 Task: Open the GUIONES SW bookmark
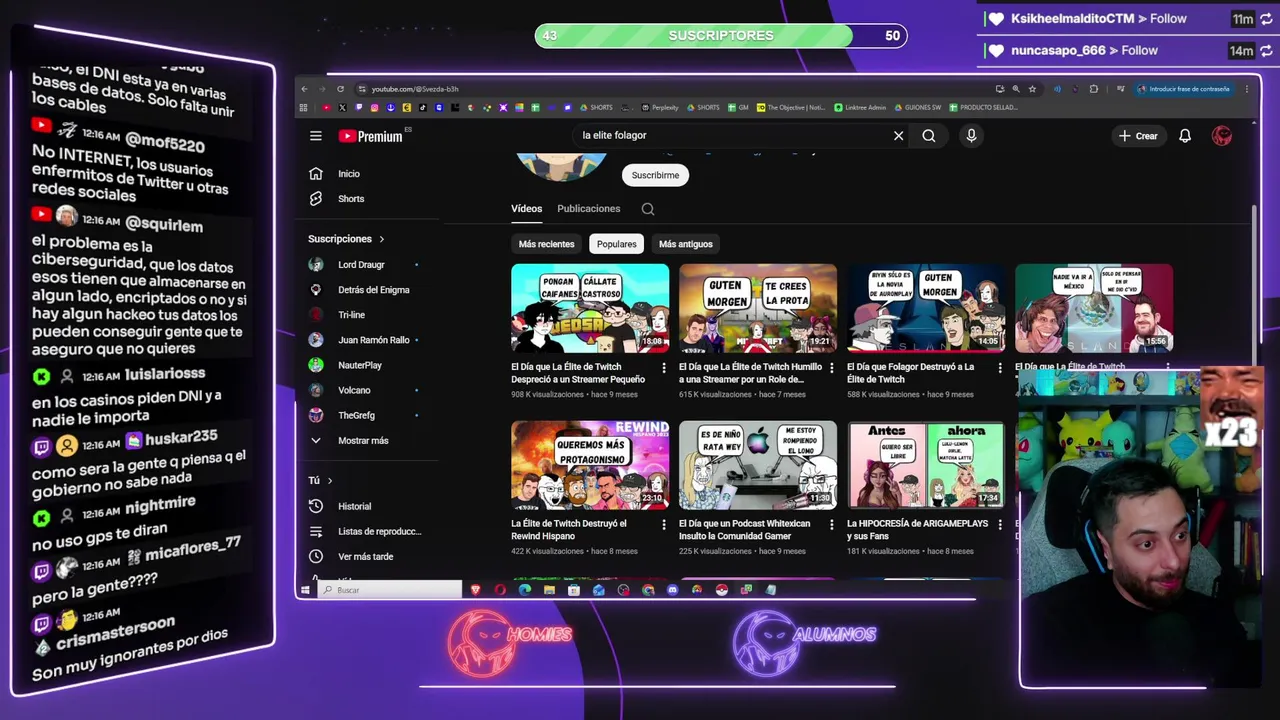click(918, 107)
